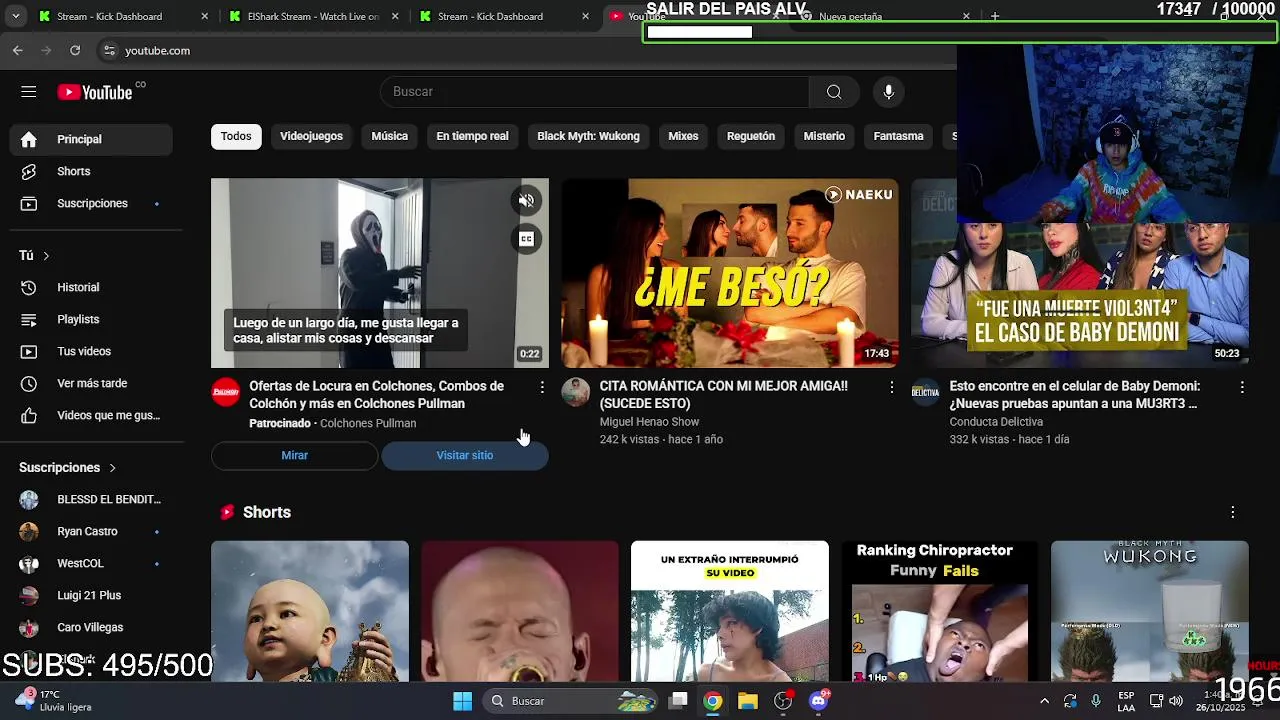Open Ver más tarde list
The image size is (1280, 720).
point(91,383)
